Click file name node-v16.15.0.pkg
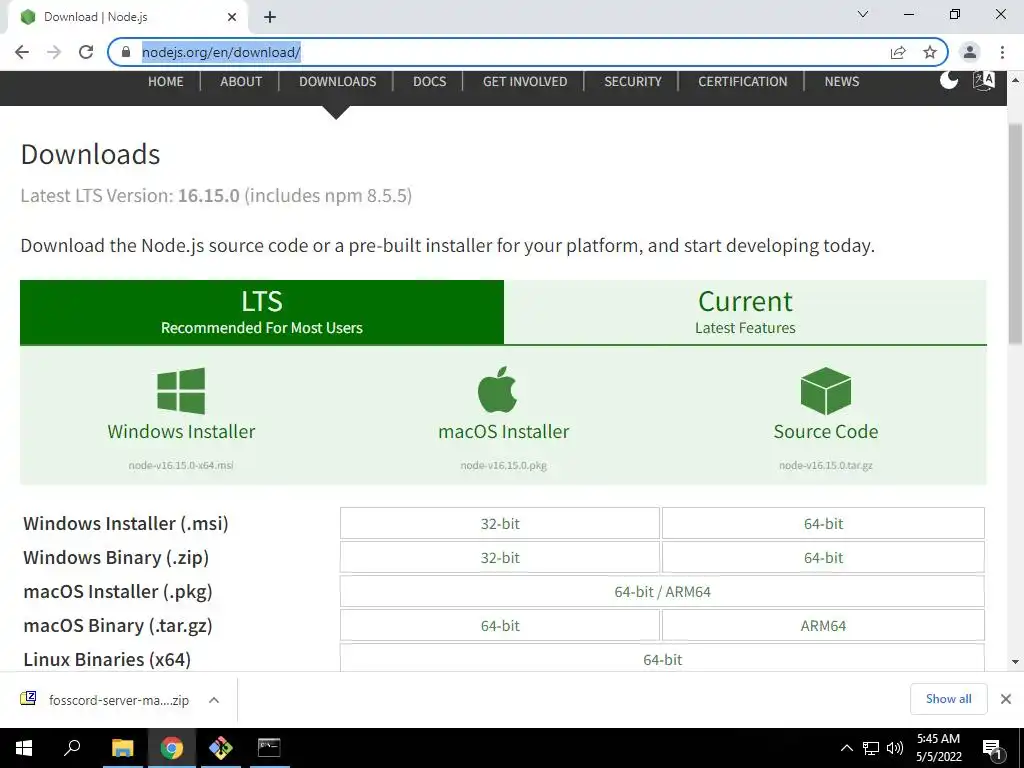 (x=504, y=466)
